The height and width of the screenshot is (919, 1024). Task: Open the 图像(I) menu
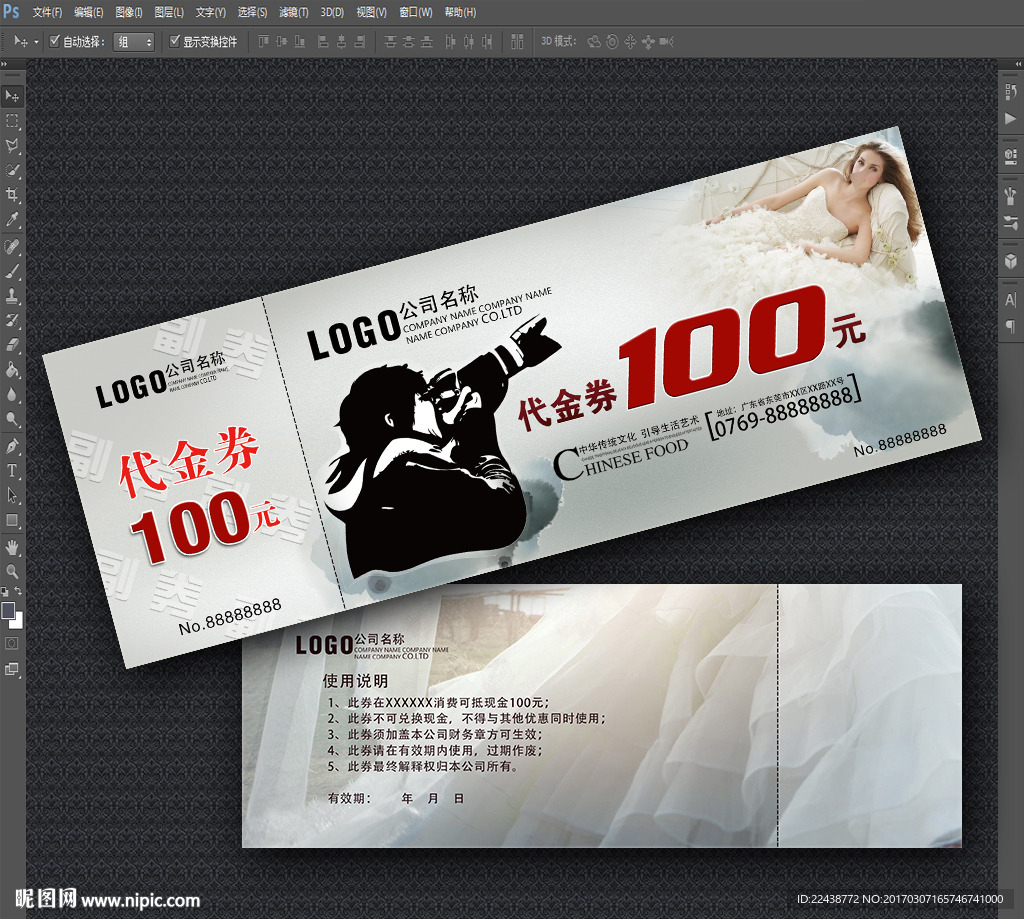click(129, 12)
